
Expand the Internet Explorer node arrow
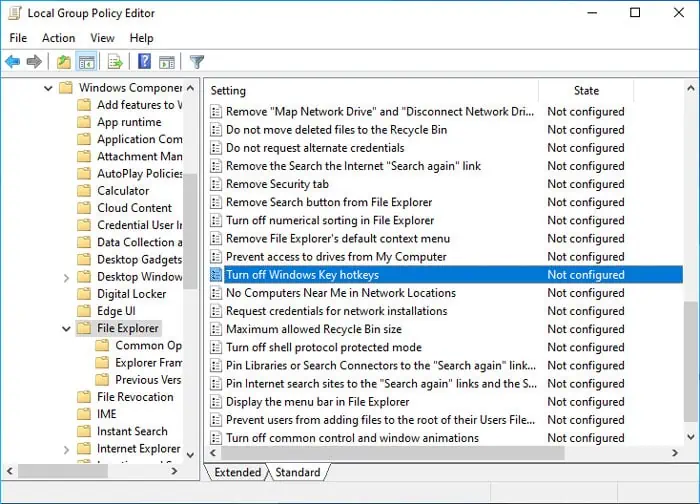(67, 450)
